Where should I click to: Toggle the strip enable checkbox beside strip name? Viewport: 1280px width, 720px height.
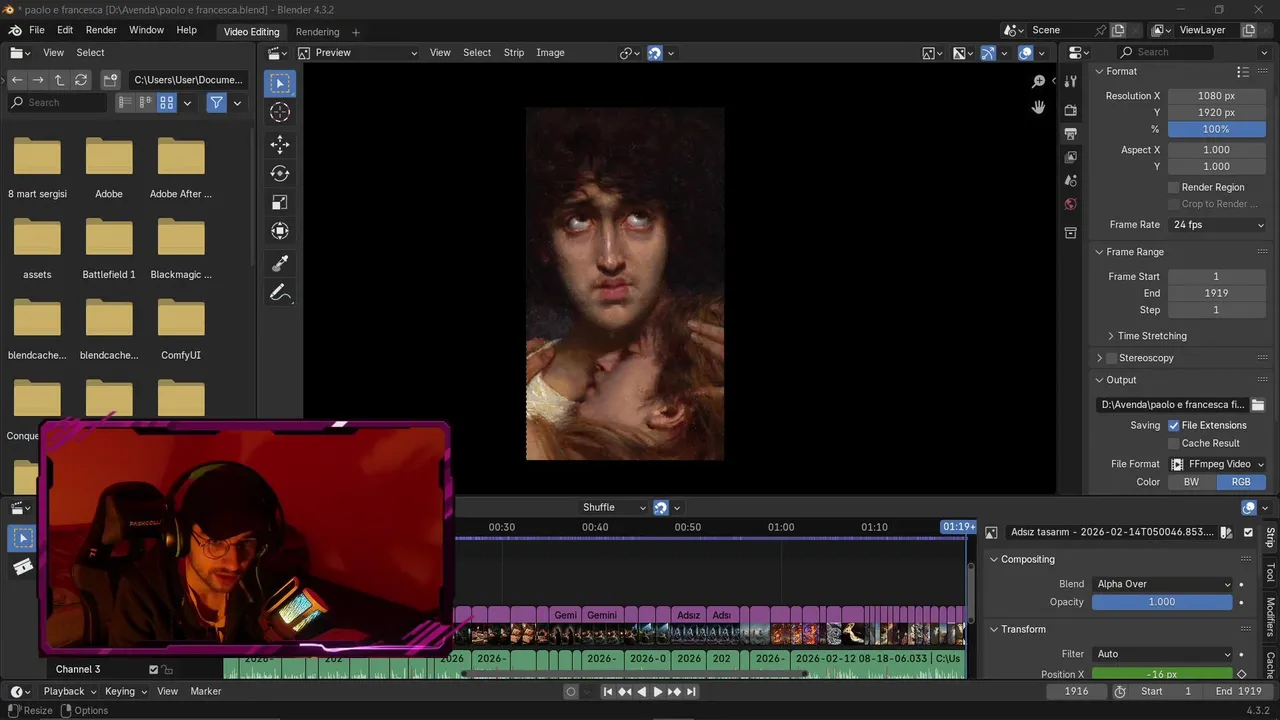point(1248,533)
